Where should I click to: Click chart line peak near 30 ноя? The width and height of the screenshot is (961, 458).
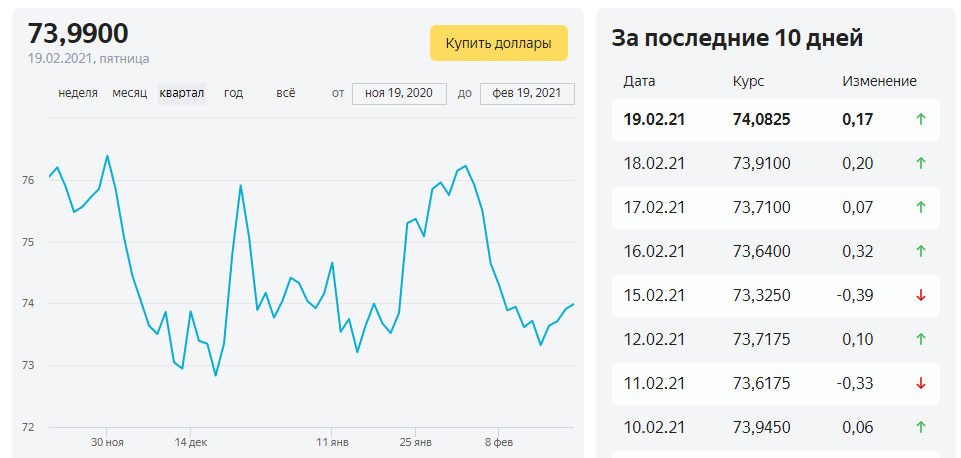[107, 156]
